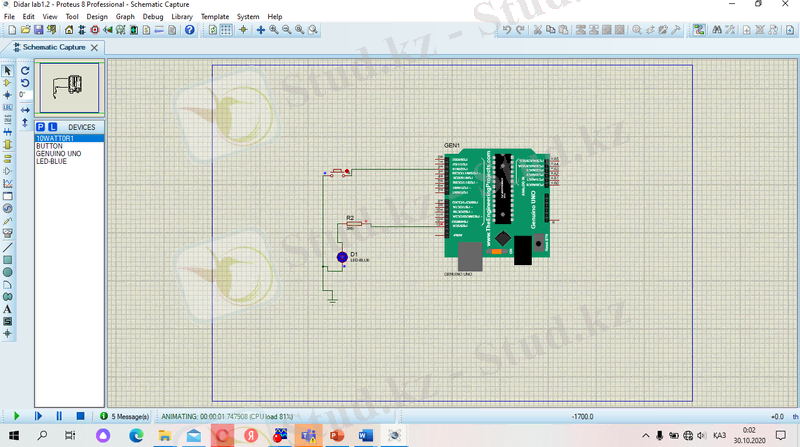
Task: Click the Save Project toolbar icon
Action: click(39, 30)
